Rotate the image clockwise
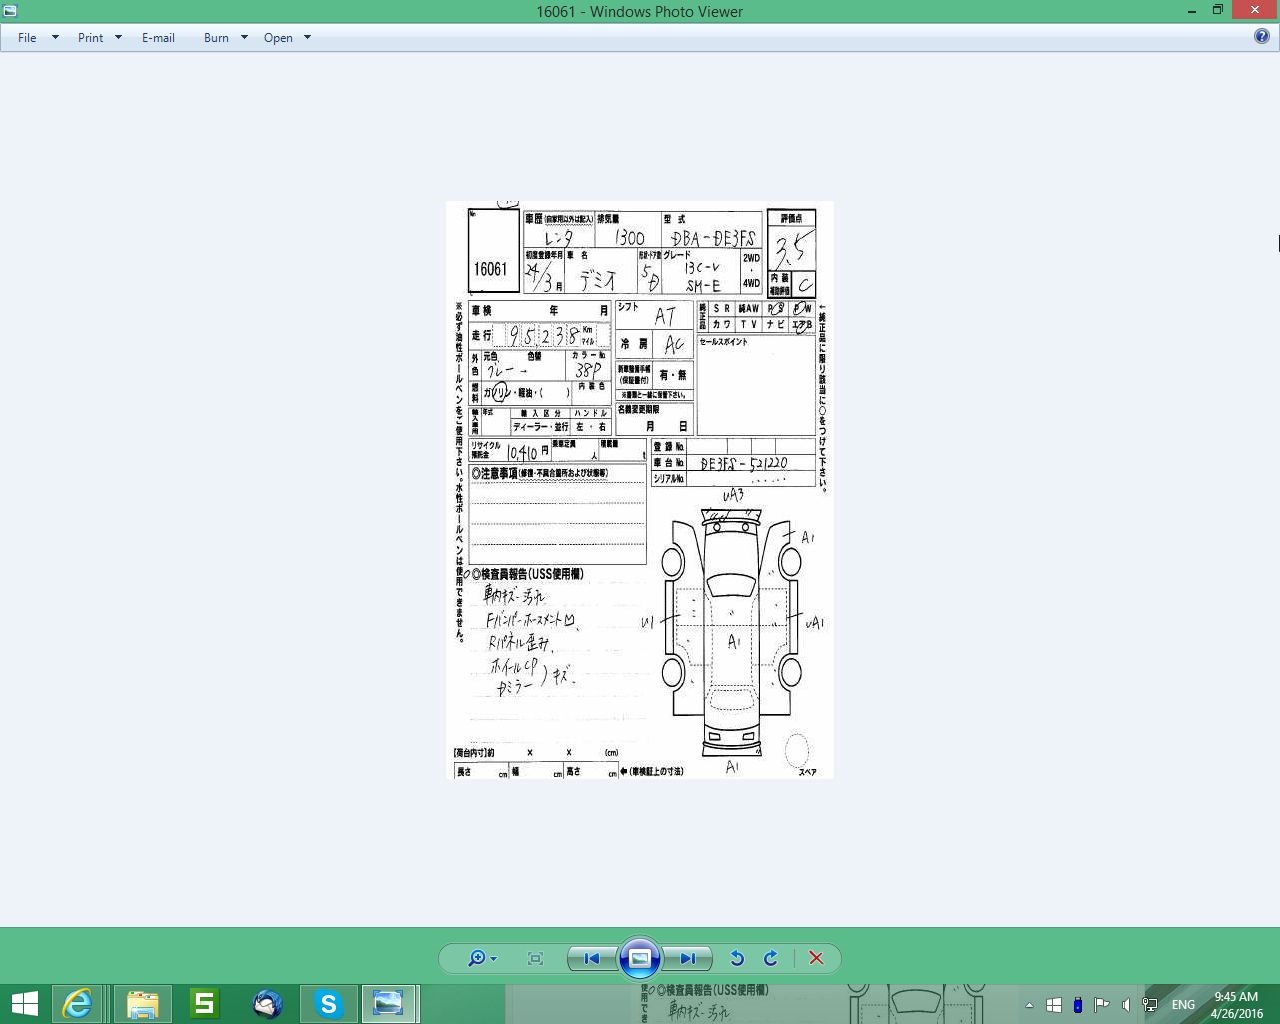Image resolution: width=1280 pixels, height=1024 pixels. [771, 958]
